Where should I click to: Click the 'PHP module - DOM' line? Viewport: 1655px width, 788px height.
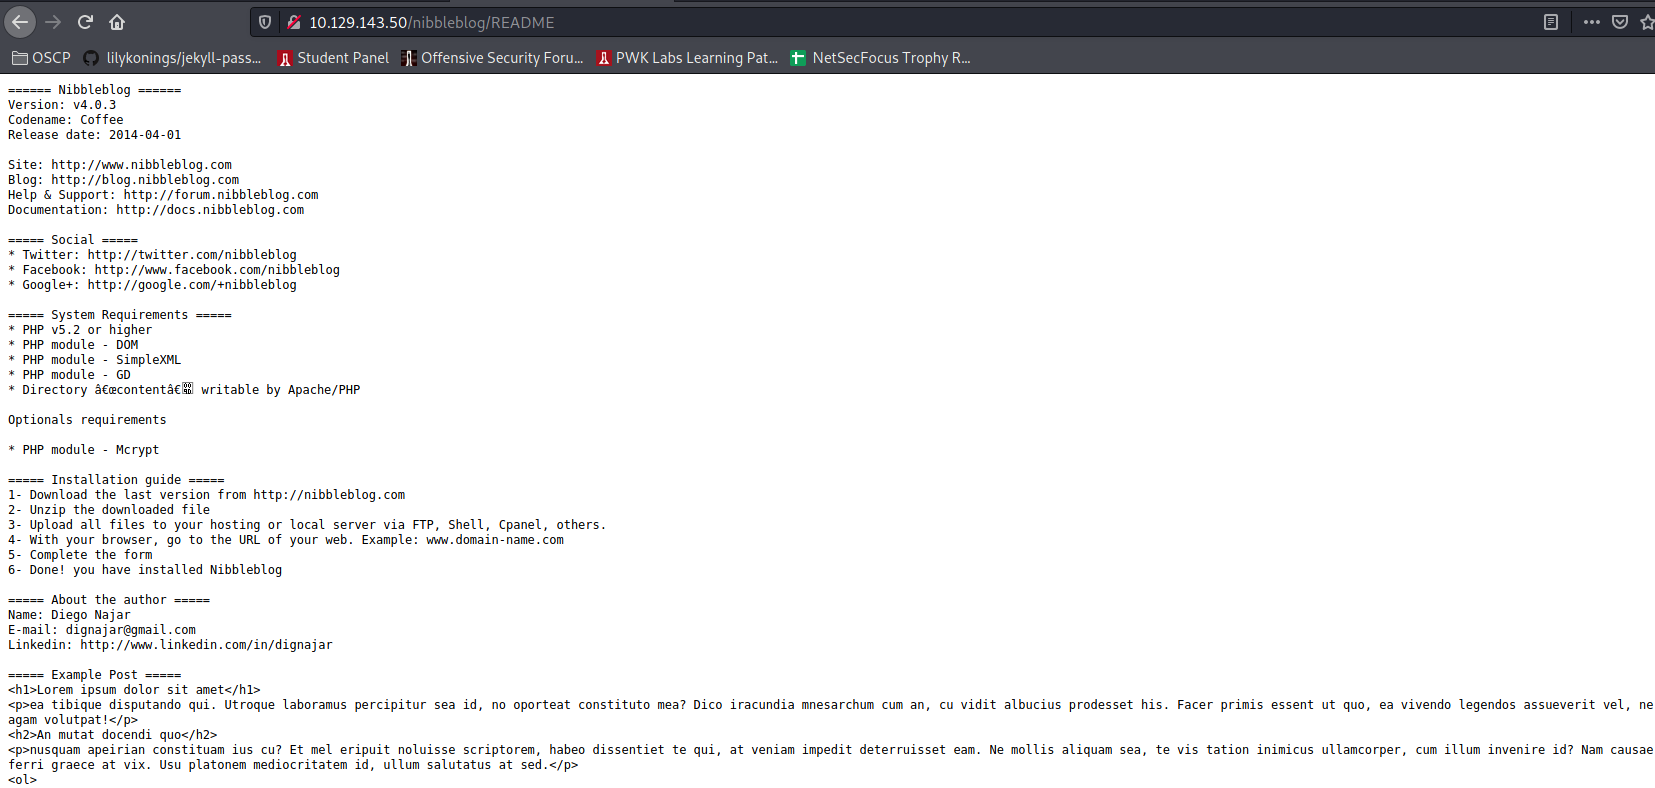pyautogui.click(x=73, y=345)
